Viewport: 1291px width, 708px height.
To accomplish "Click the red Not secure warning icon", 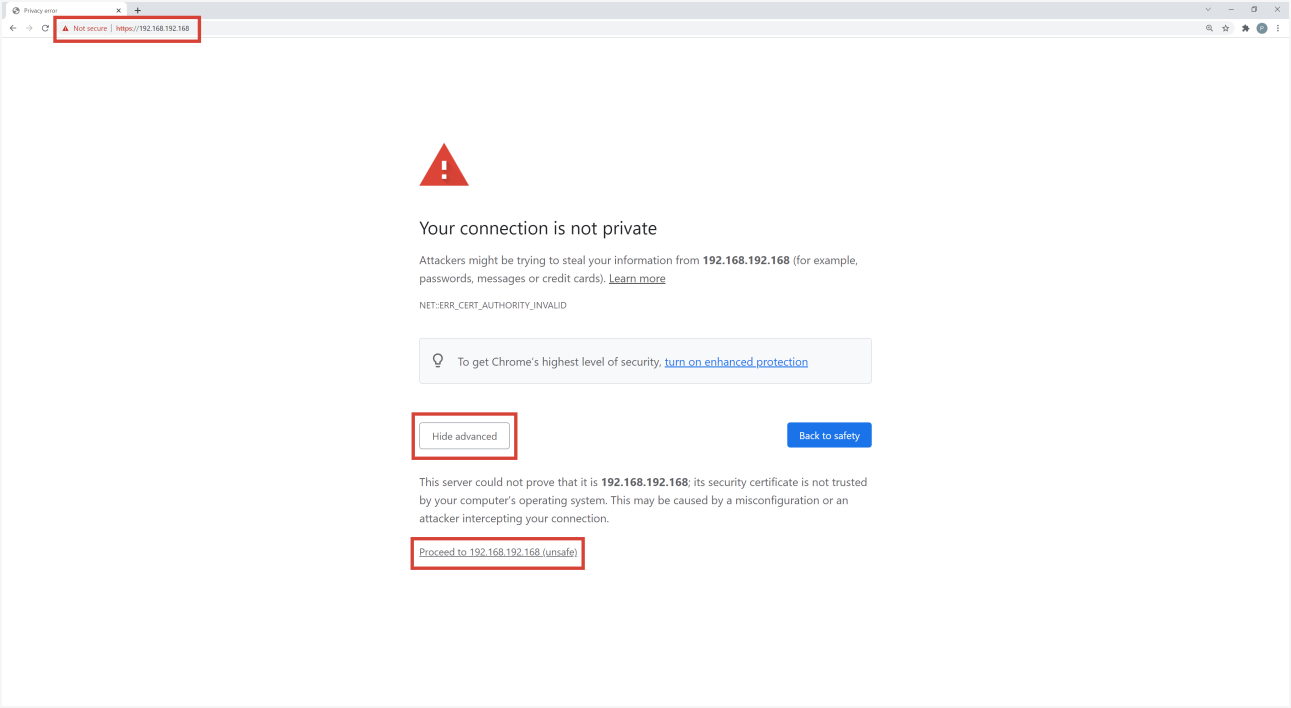I will 66,28.
